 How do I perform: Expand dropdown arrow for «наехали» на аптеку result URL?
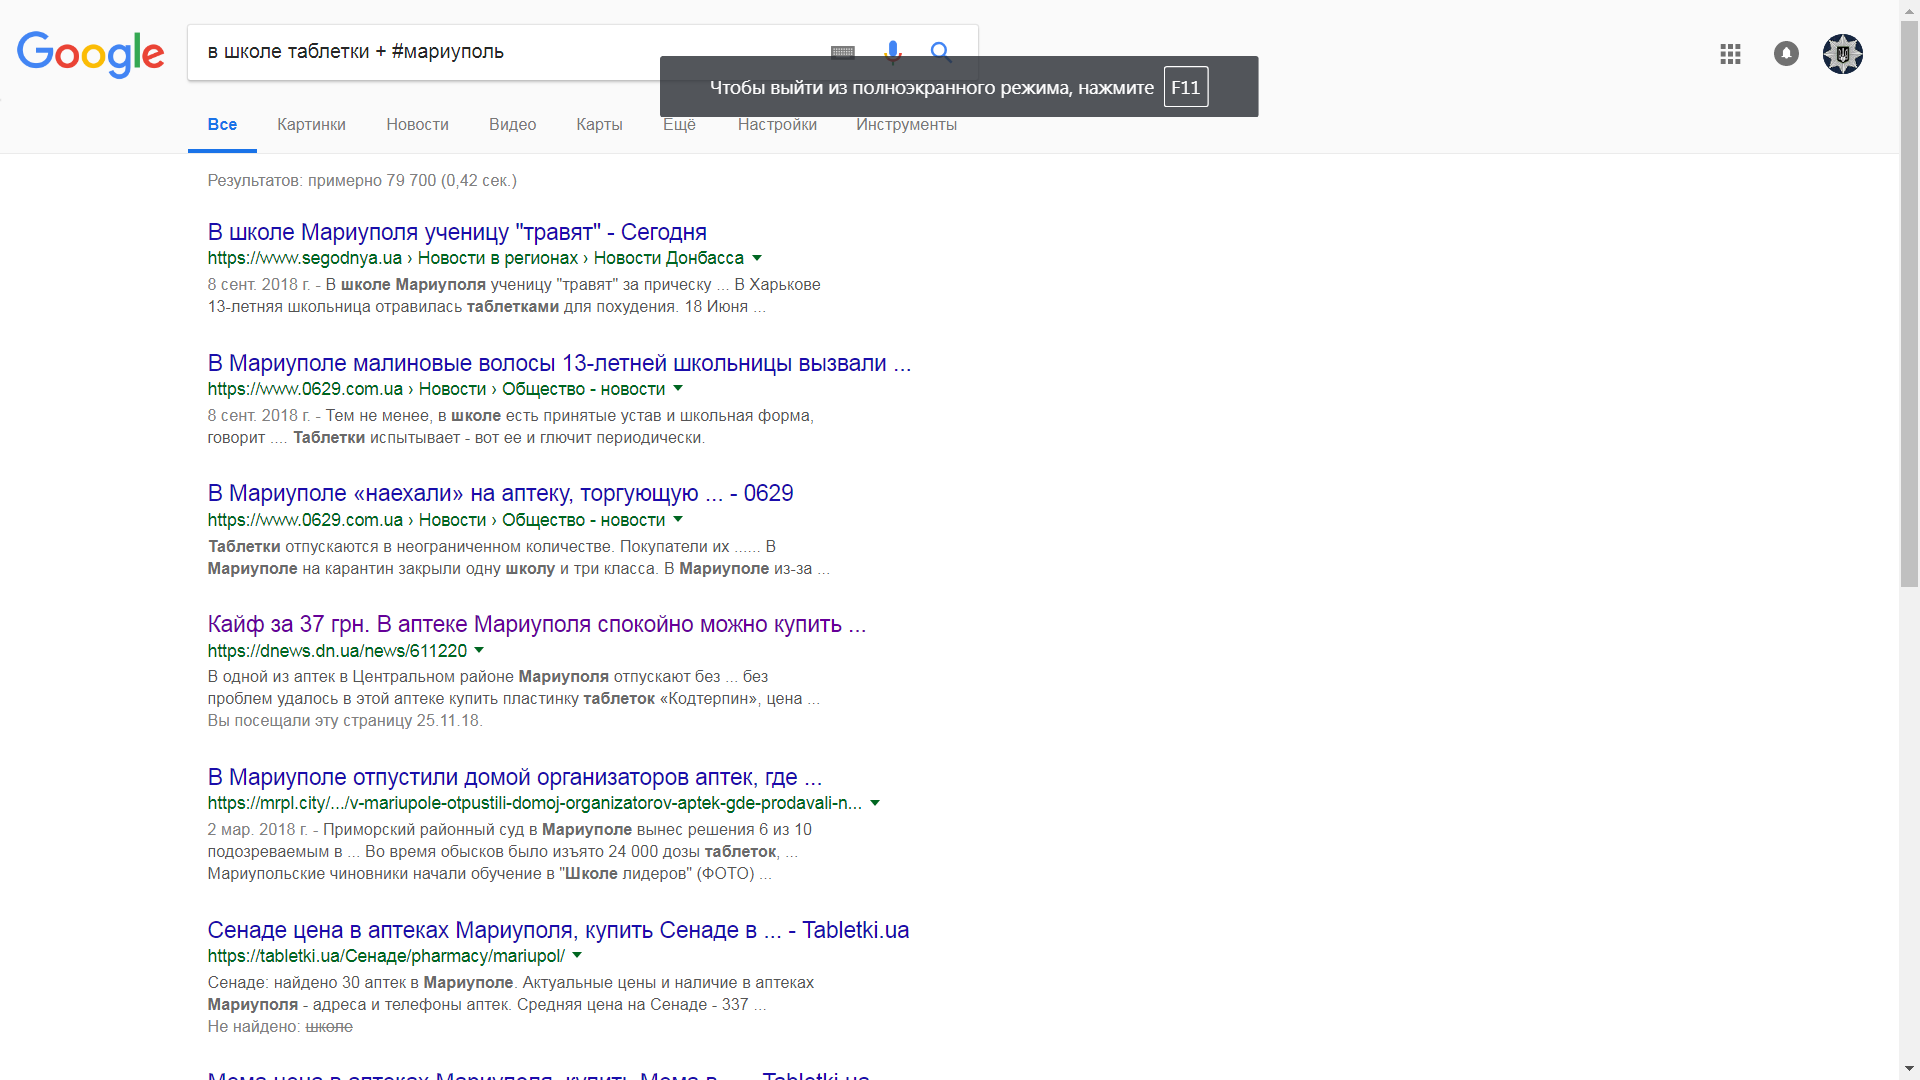[678, 520]
